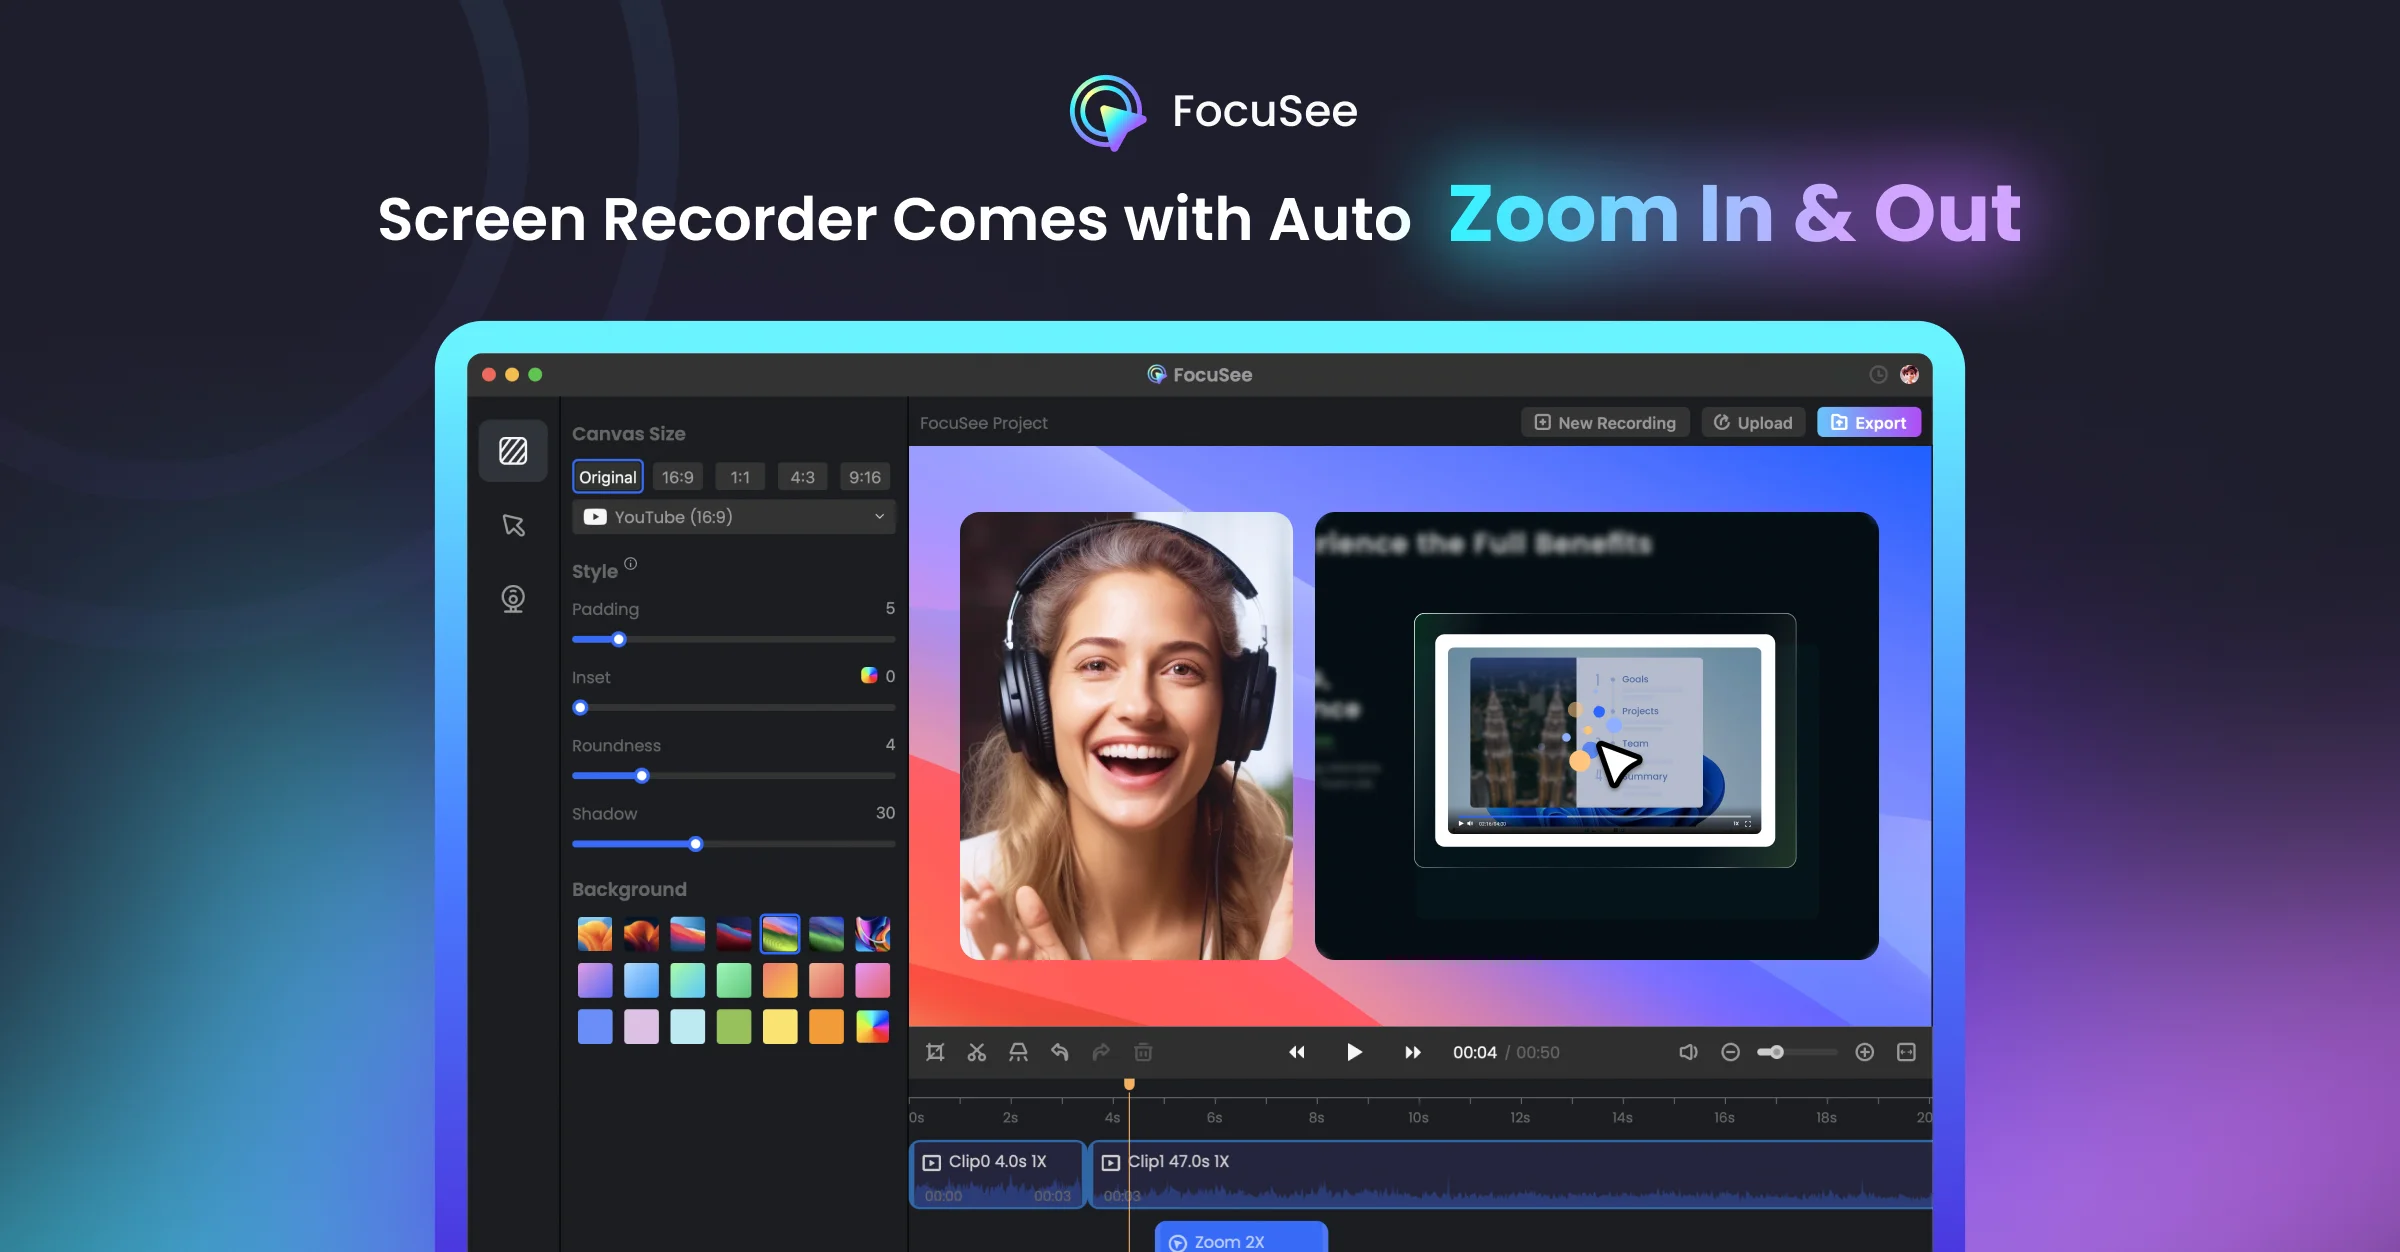Select the Original canvas size
The height and width of the screenshot is (1252, 2400).
[607, 477]
